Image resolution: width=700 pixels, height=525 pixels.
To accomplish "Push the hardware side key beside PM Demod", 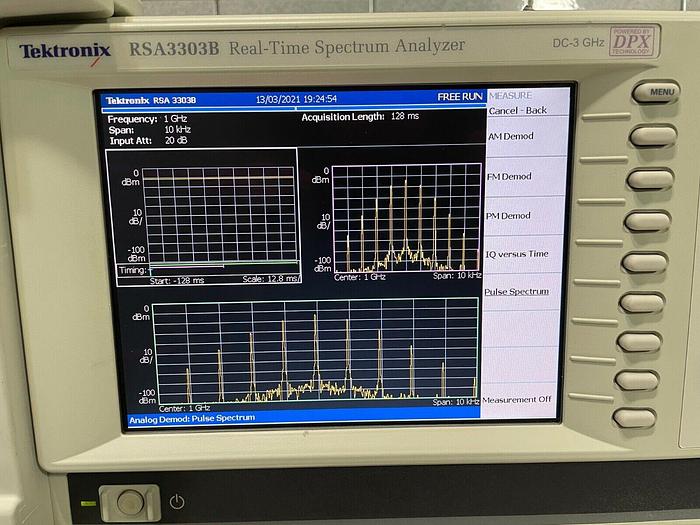I will pos(647,221).
